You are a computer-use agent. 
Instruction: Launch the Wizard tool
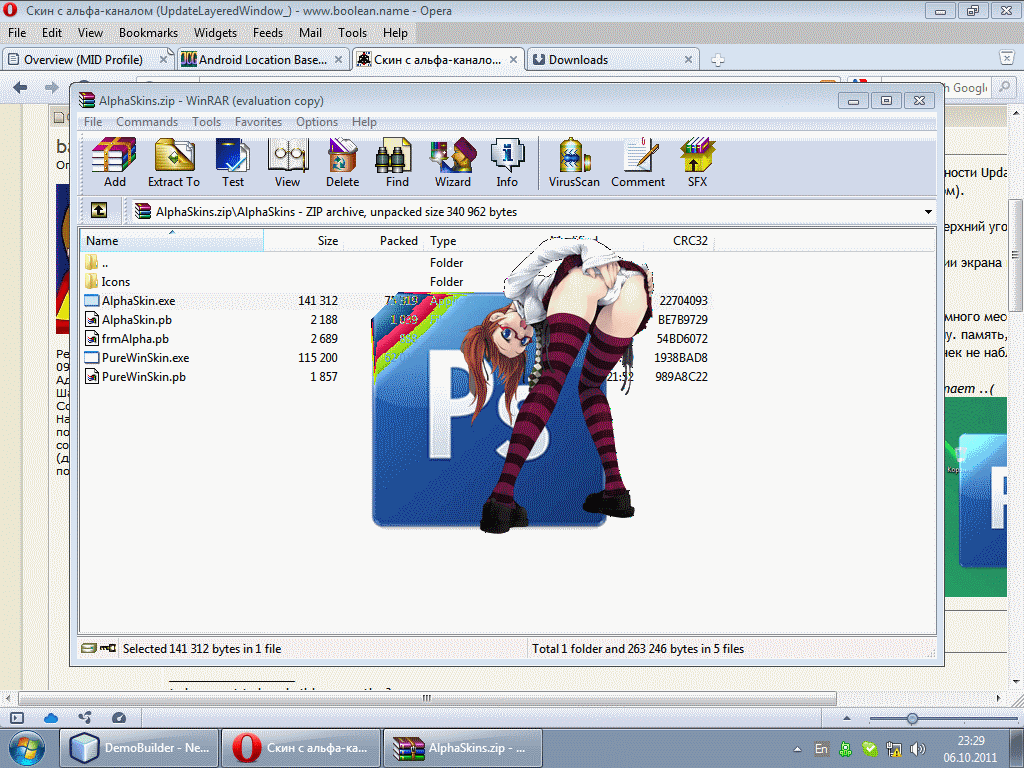tap(452, 163)
